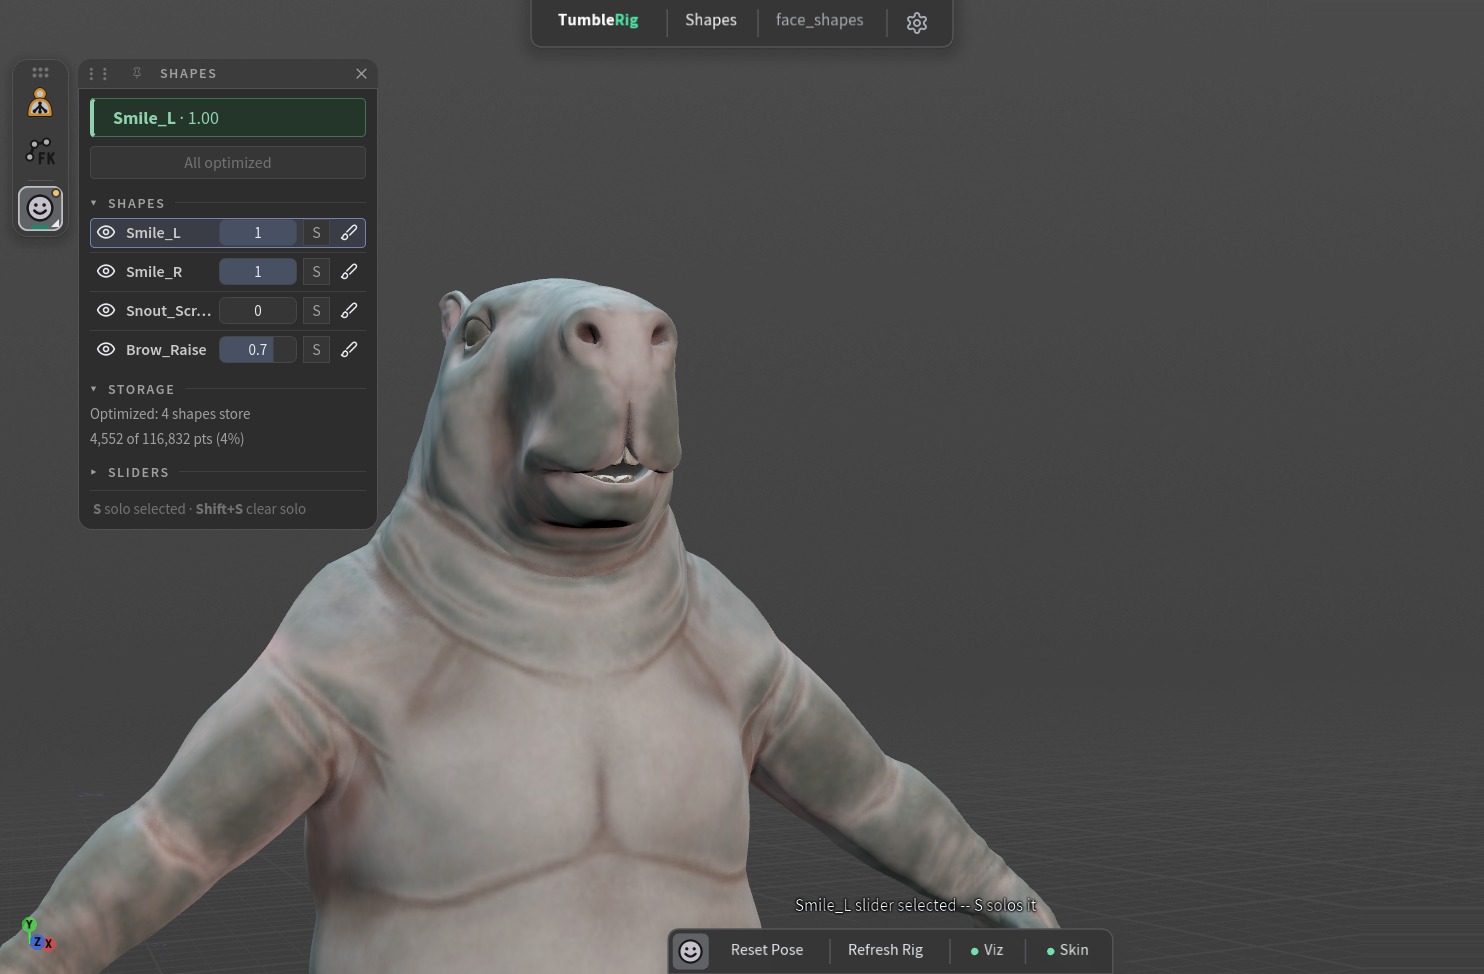Click the Smile_L · 1.00 header bar

[228, 118]
